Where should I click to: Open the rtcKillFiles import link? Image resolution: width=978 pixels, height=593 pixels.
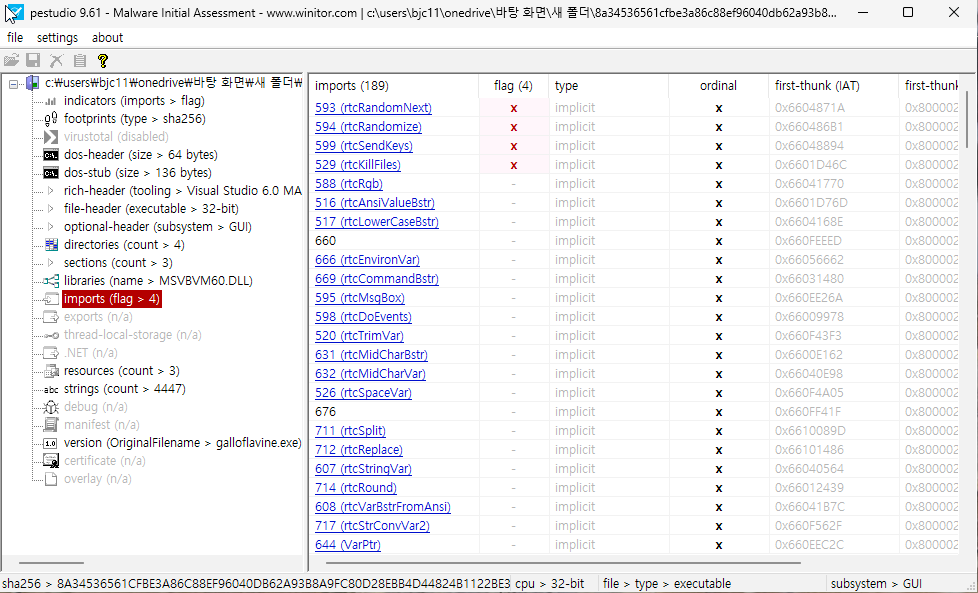pos(357,165)
